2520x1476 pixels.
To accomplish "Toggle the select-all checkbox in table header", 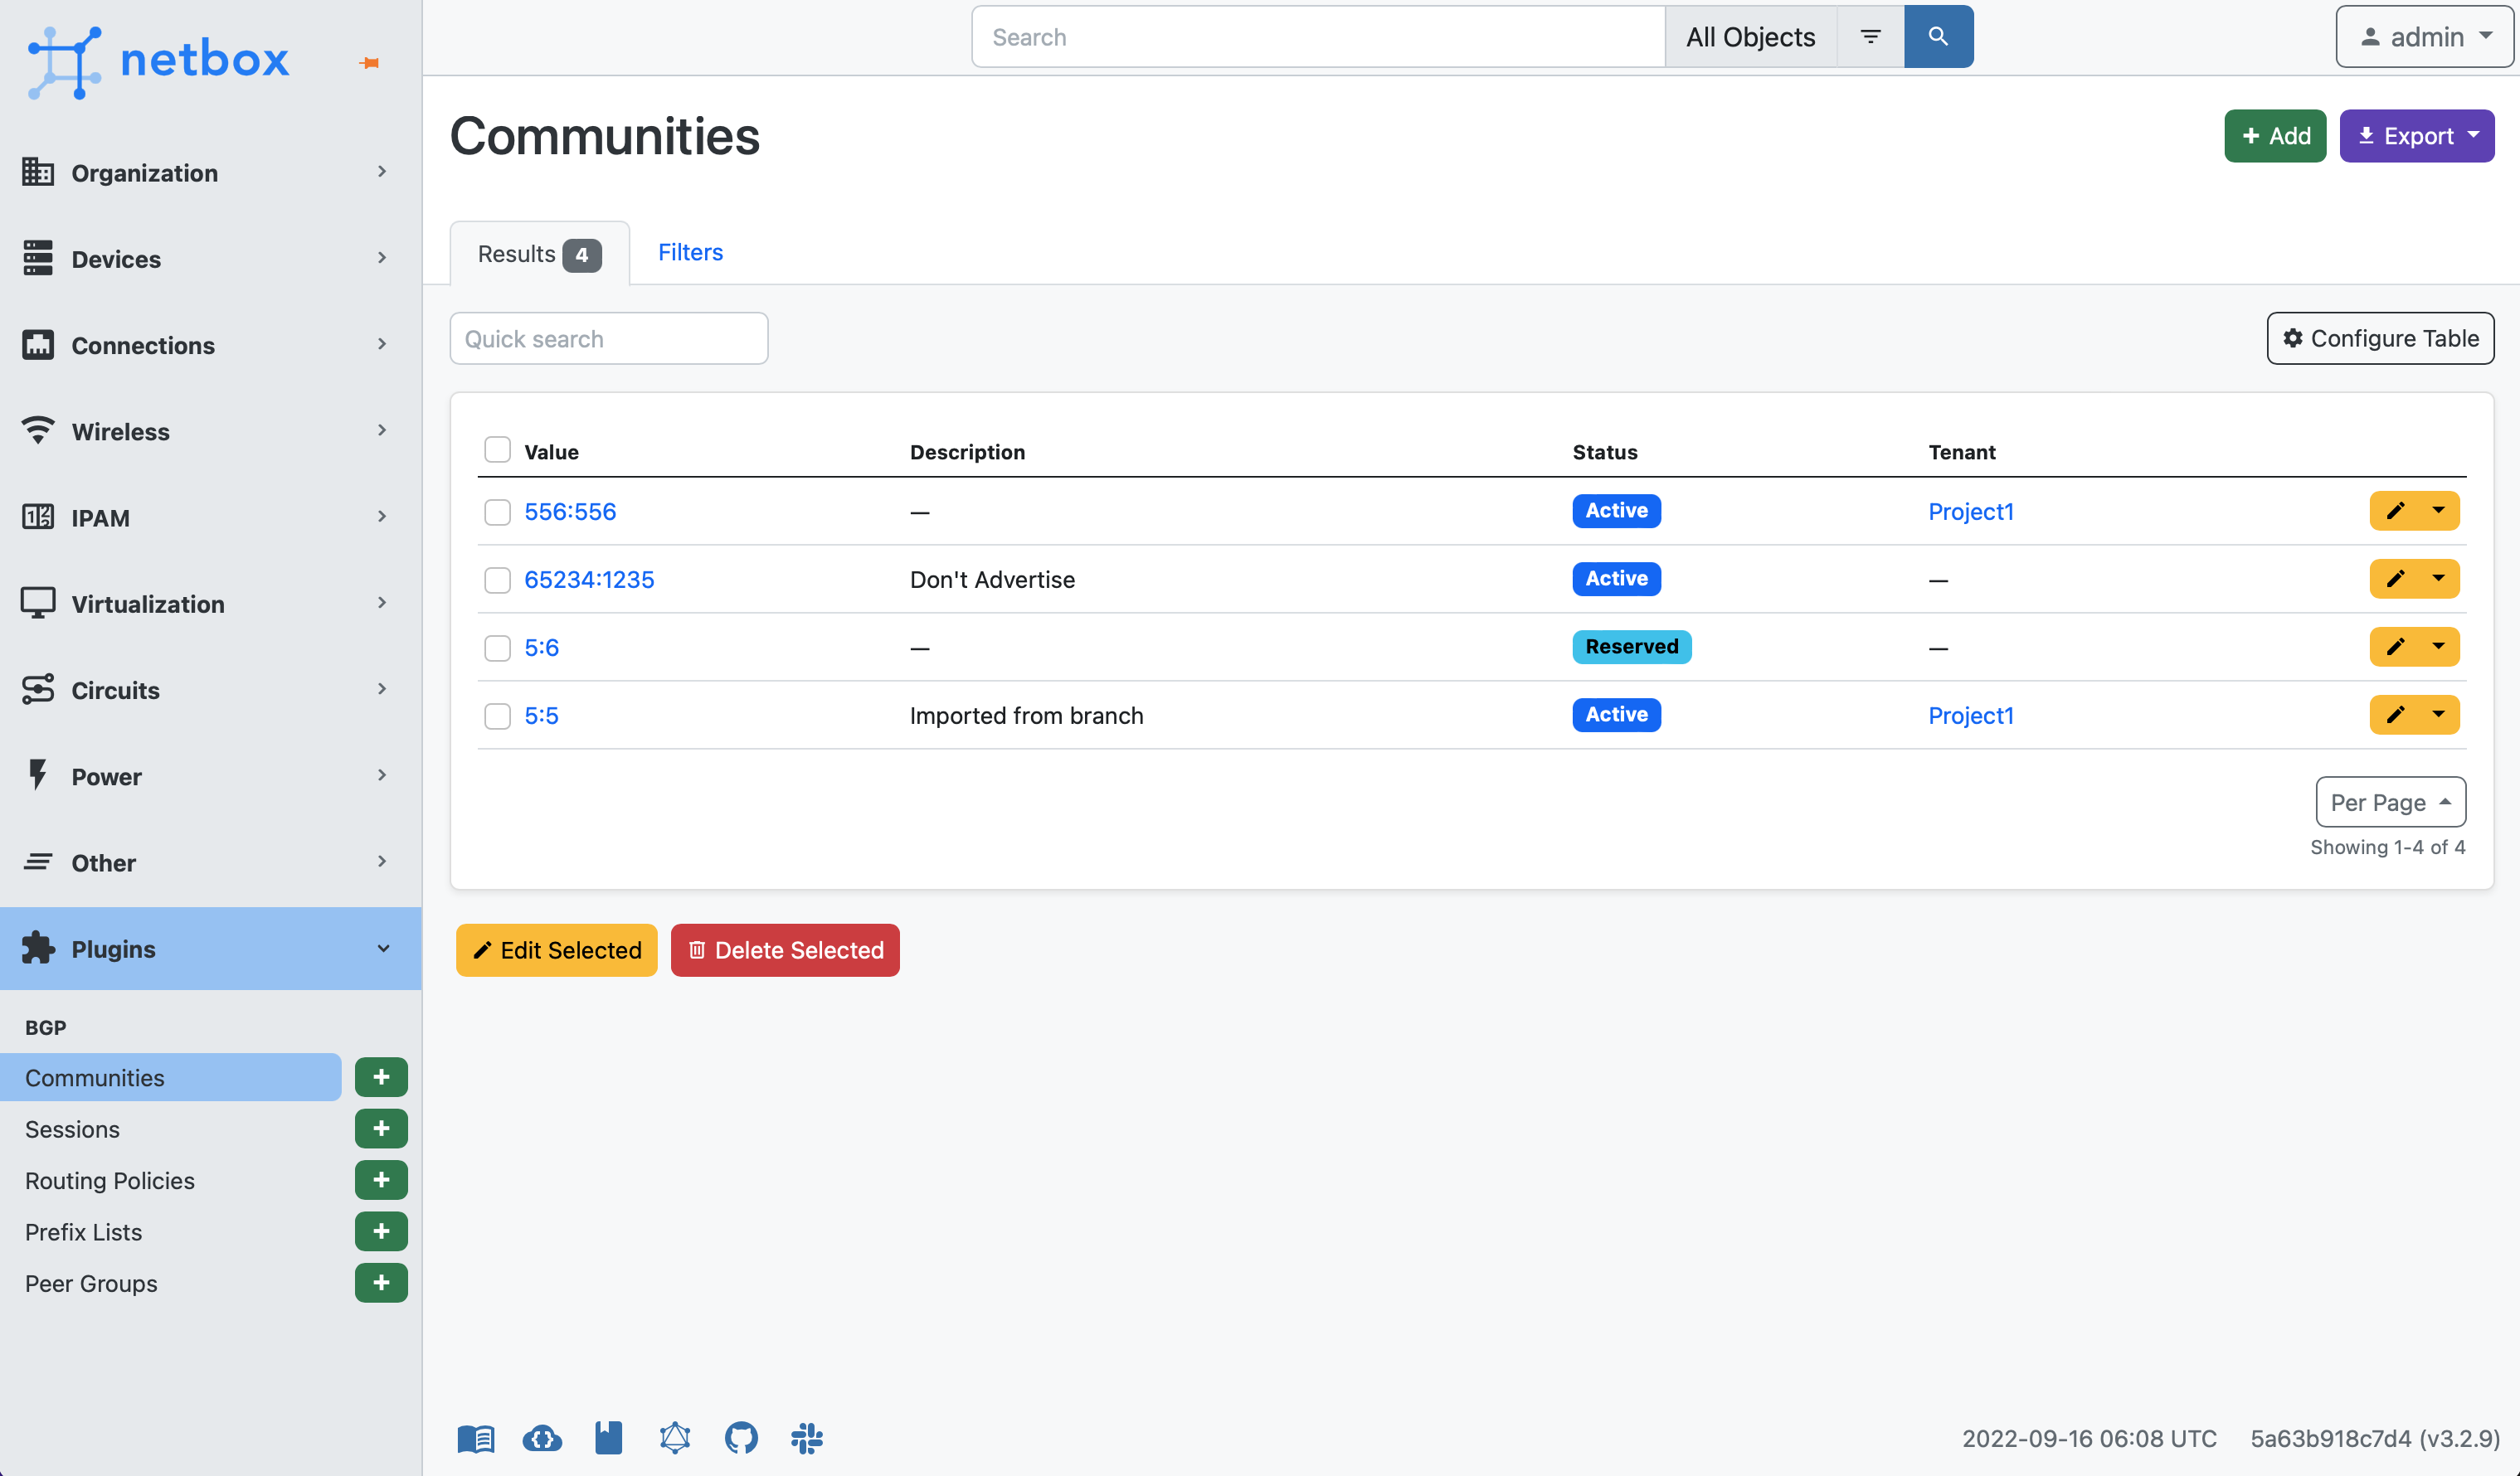I will click(x=497, y=450).
